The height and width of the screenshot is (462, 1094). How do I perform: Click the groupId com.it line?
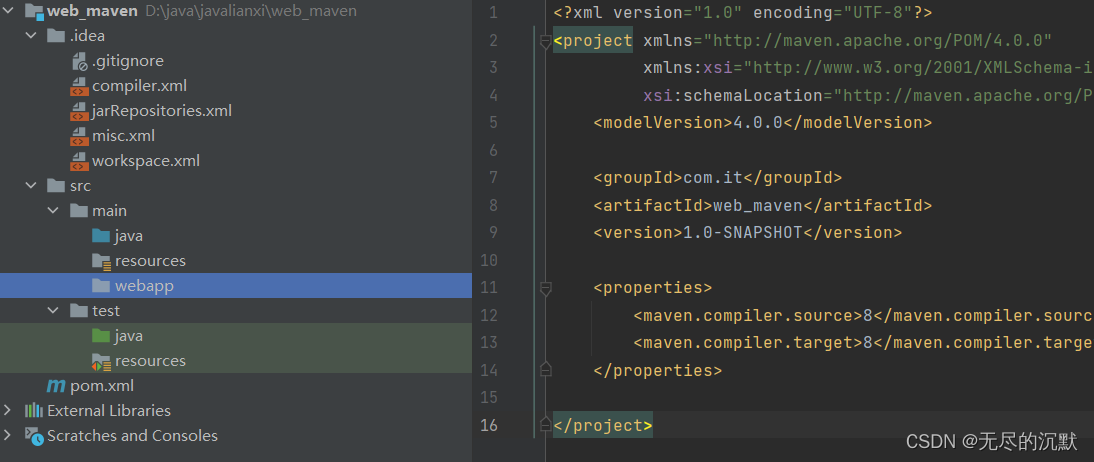718,178
